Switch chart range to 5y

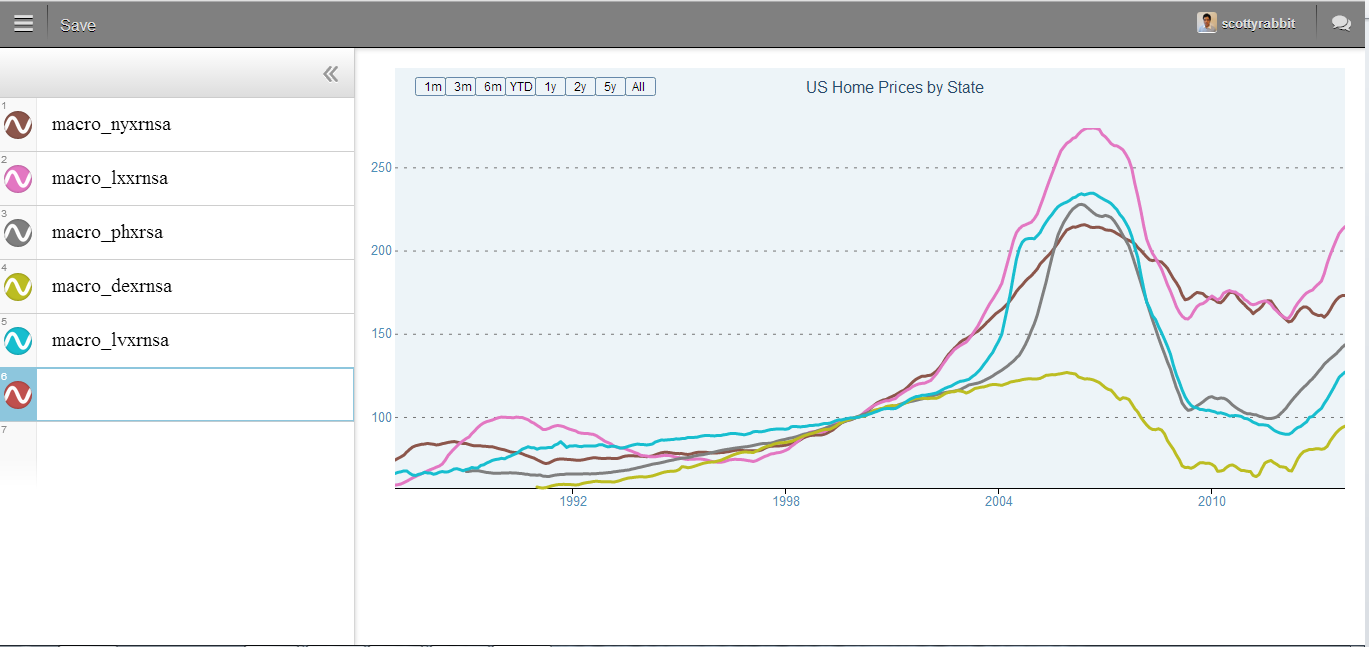[610, 87]
